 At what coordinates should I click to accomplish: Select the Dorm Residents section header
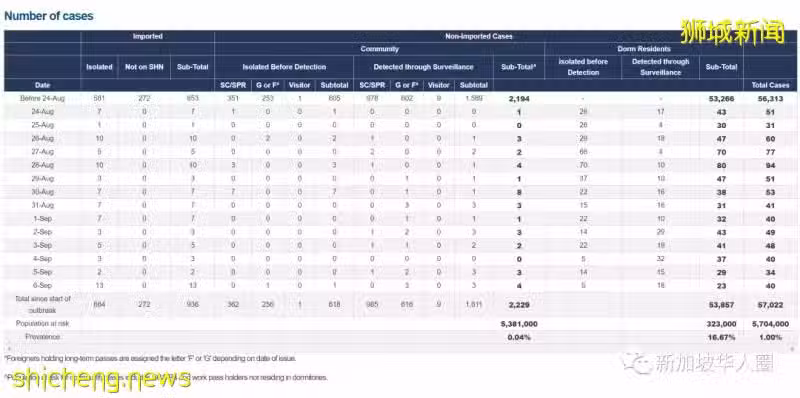(644, 49)
